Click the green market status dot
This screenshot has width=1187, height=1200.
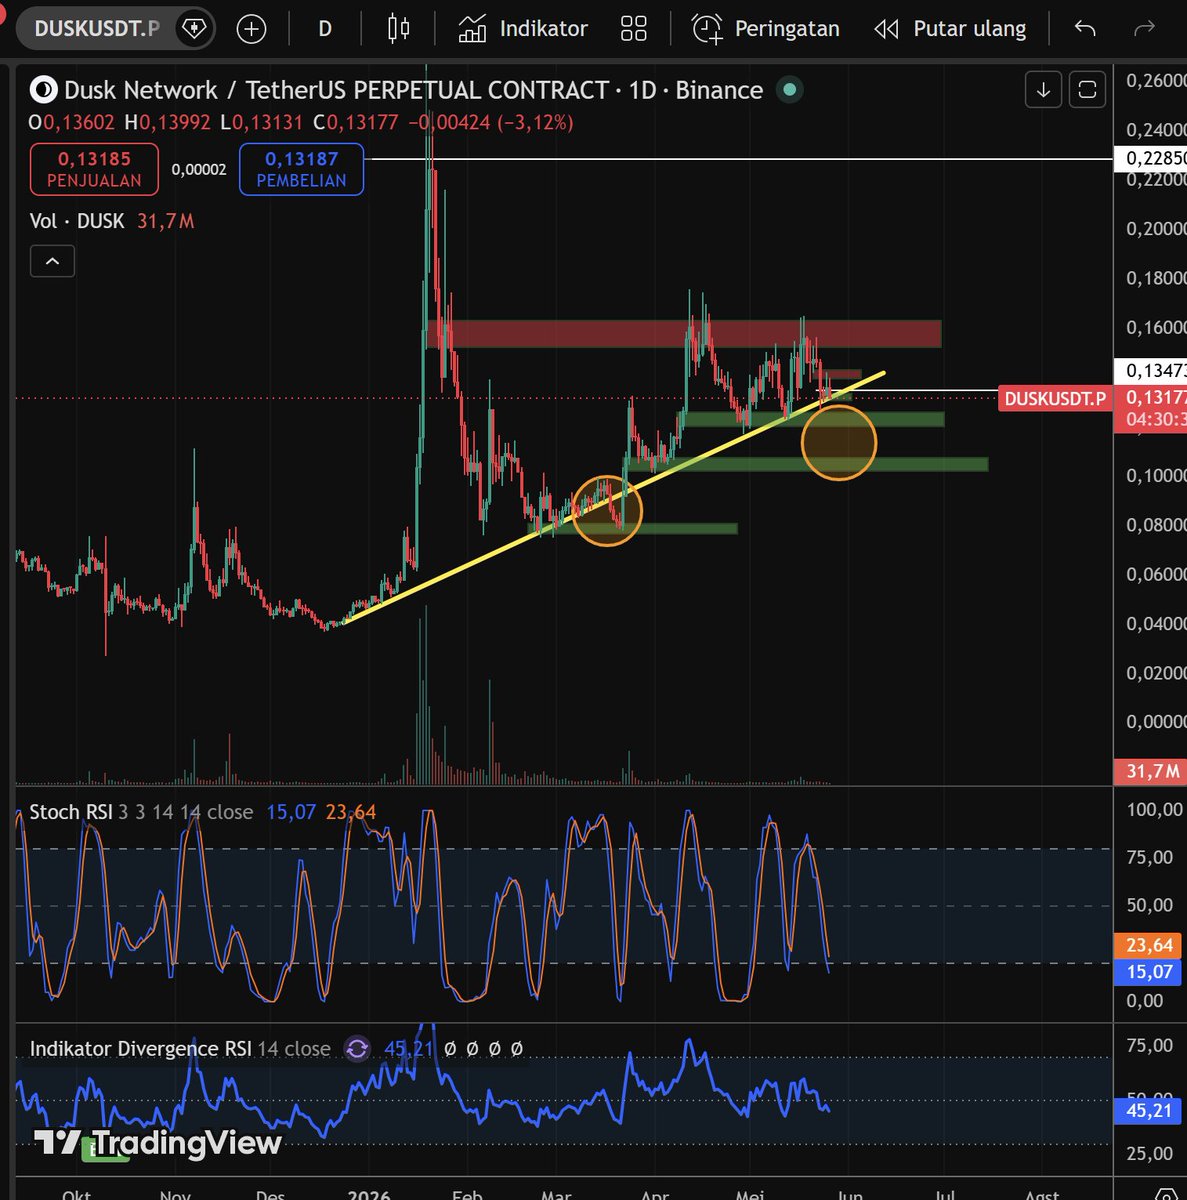(x=790, y=90)
